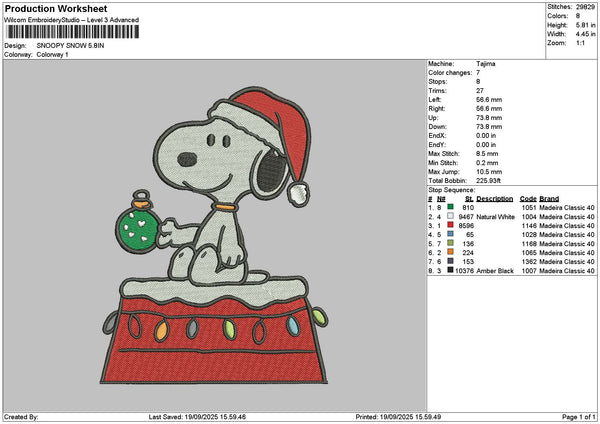
Task: Click stitch count 10376 in row 8
Action: [x=465, y=271]
